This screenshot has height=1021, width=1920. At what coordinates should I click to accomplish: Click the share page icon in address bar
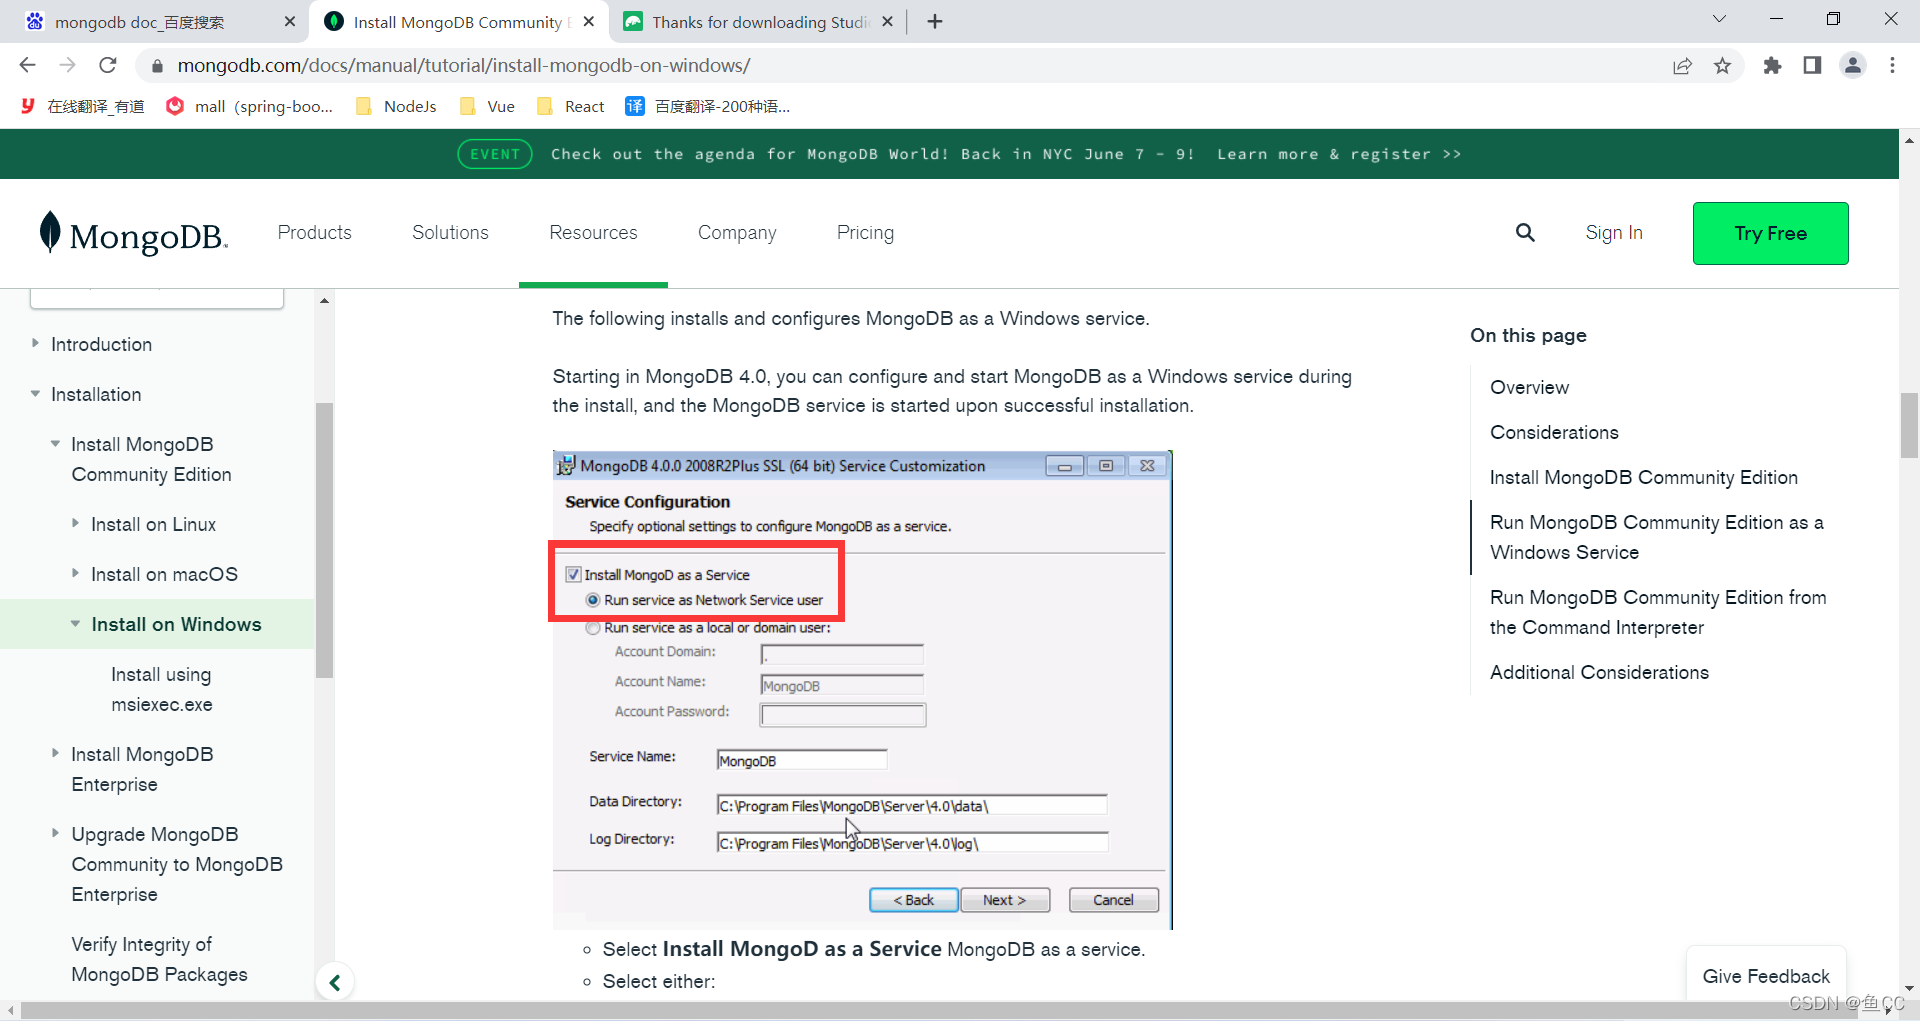[1682, 66]
